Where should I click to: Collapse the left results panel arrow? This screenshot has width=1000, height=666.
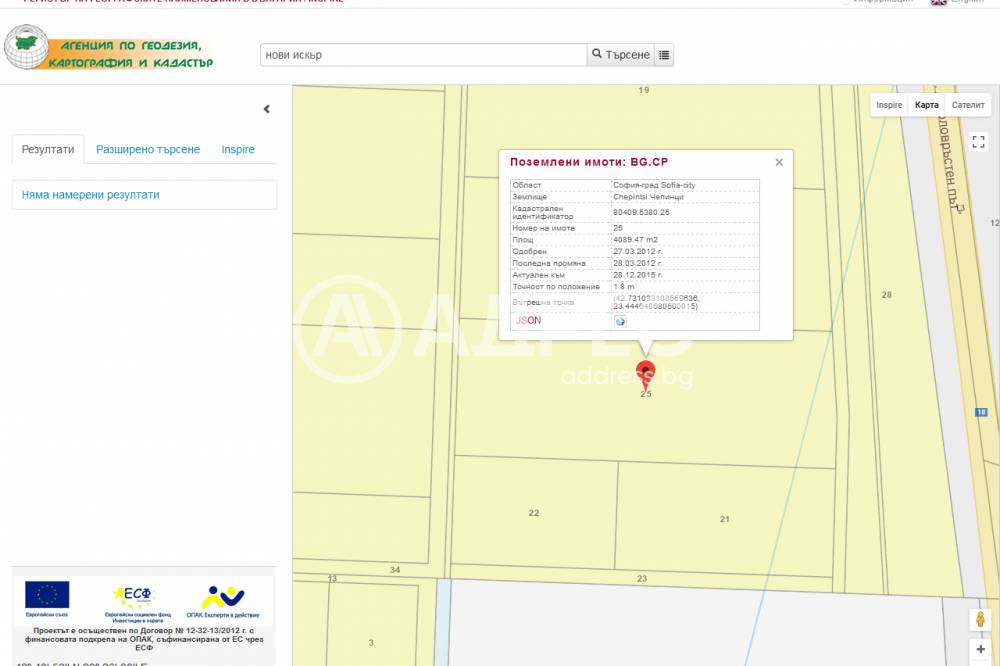pos(267,109)
